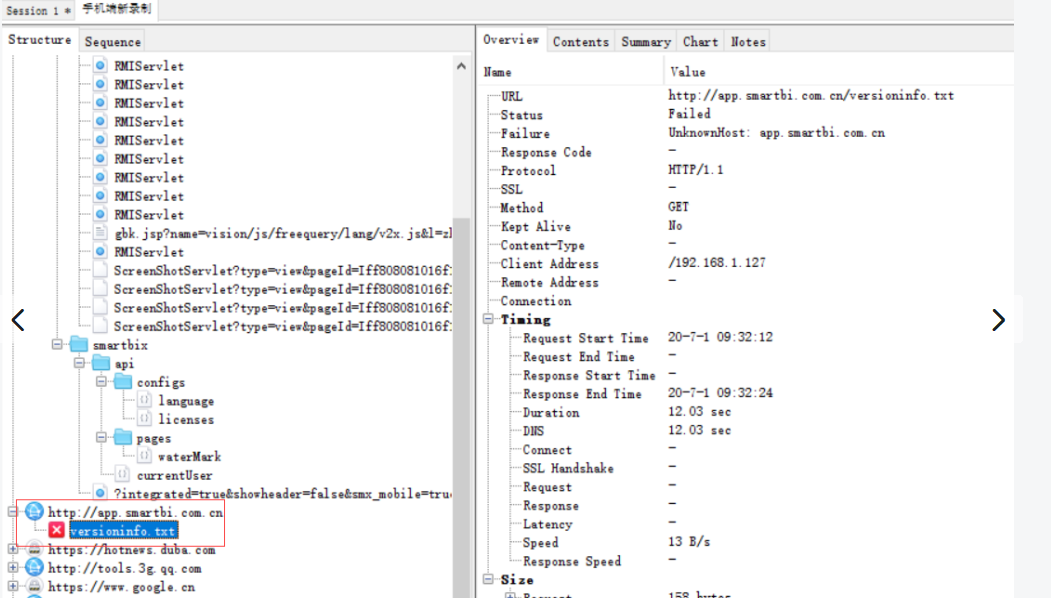The height and width of the screenshot is (598, 1051).
Task: Click the Name column header
Action: tap(497, 72)
